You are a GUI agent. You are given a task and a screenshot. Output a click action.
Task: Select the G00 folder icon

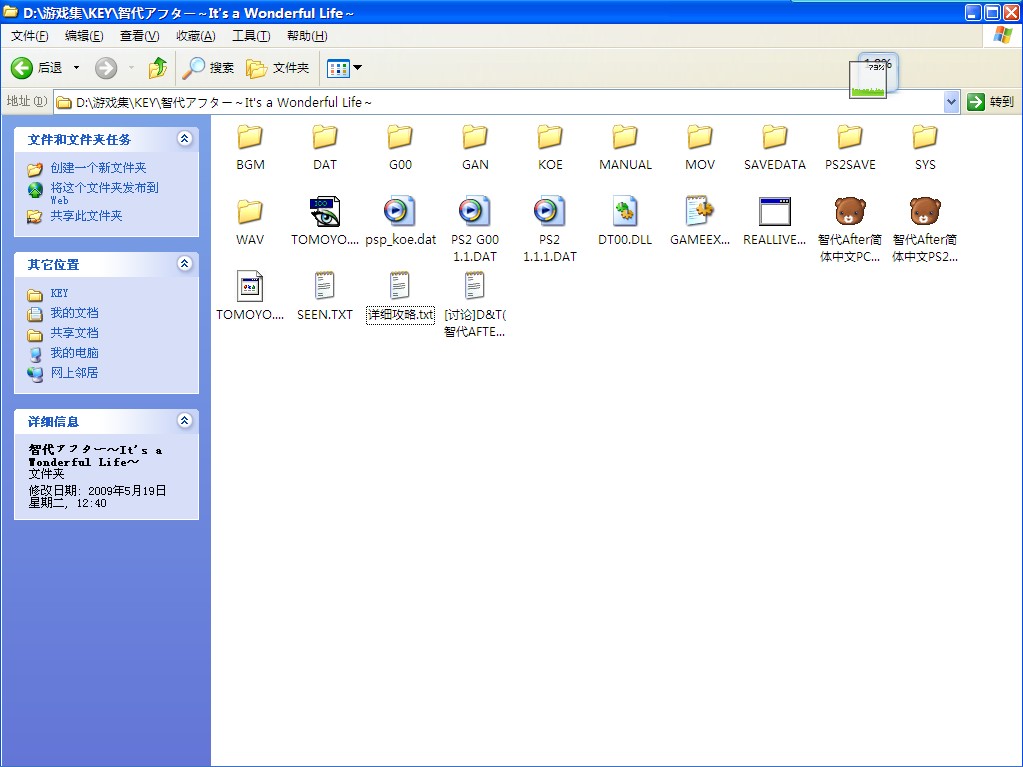(400, 138)
